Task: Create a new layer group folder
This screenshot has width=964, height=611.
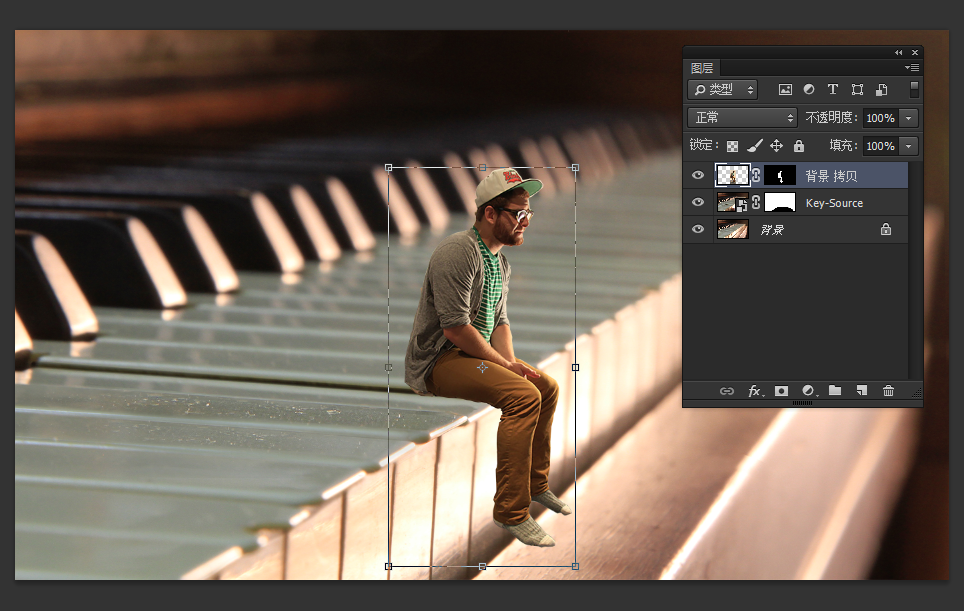Action: click(x=835, y=391)
